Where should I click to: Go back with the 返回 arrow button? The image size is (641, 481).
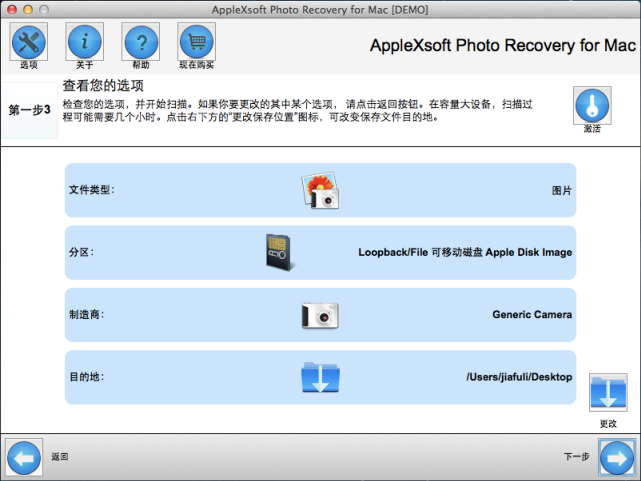[x=24, y=458]
